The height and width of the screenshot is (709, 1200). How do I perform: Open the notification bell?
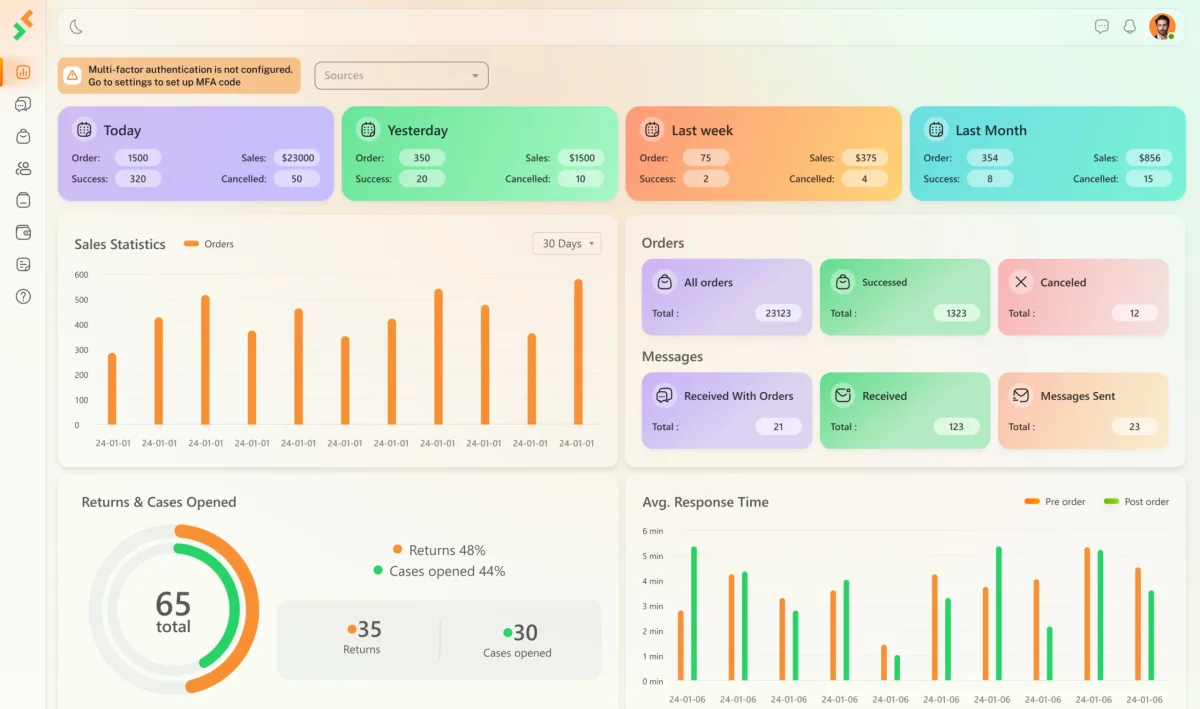click(x=1130, y=27)
